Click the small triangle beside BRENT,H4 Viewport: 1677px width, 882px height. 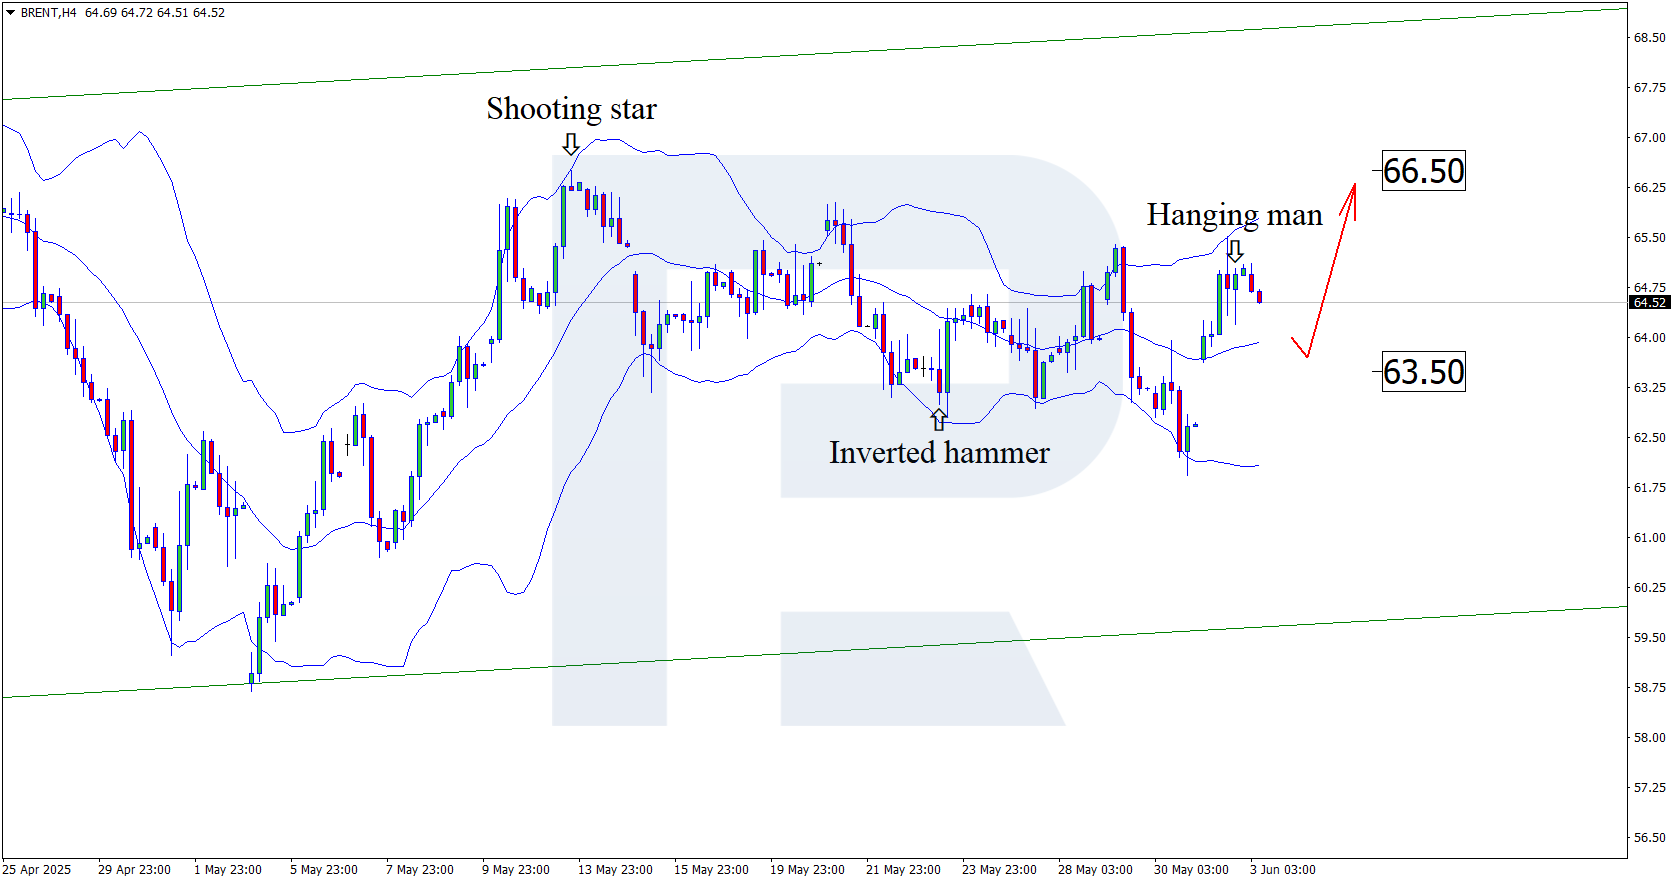pos(11,13)
